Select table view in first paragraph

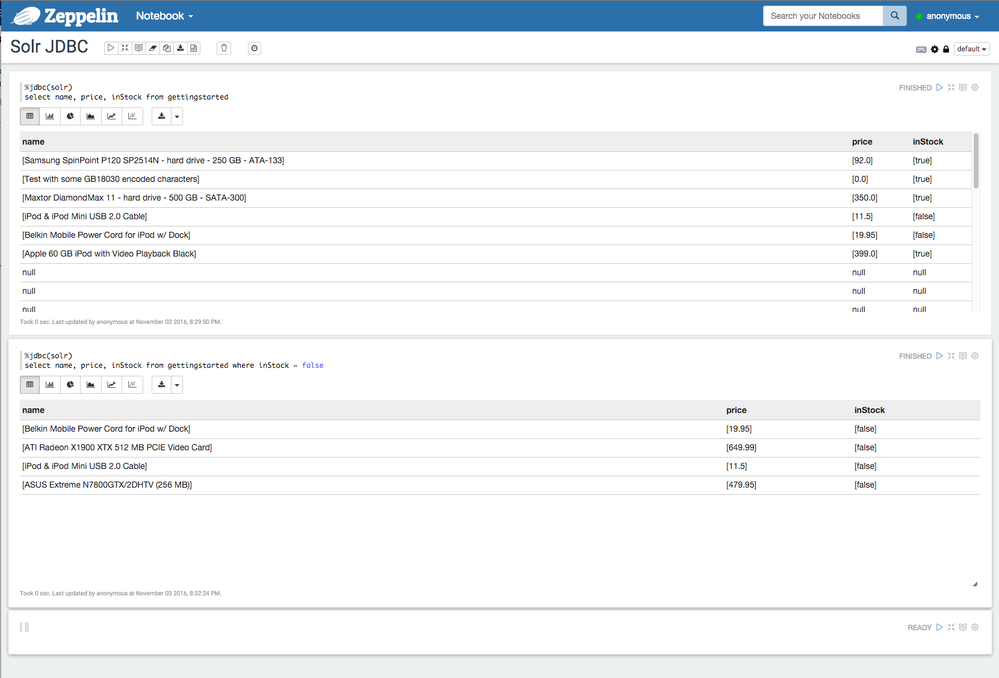[30, 116]
